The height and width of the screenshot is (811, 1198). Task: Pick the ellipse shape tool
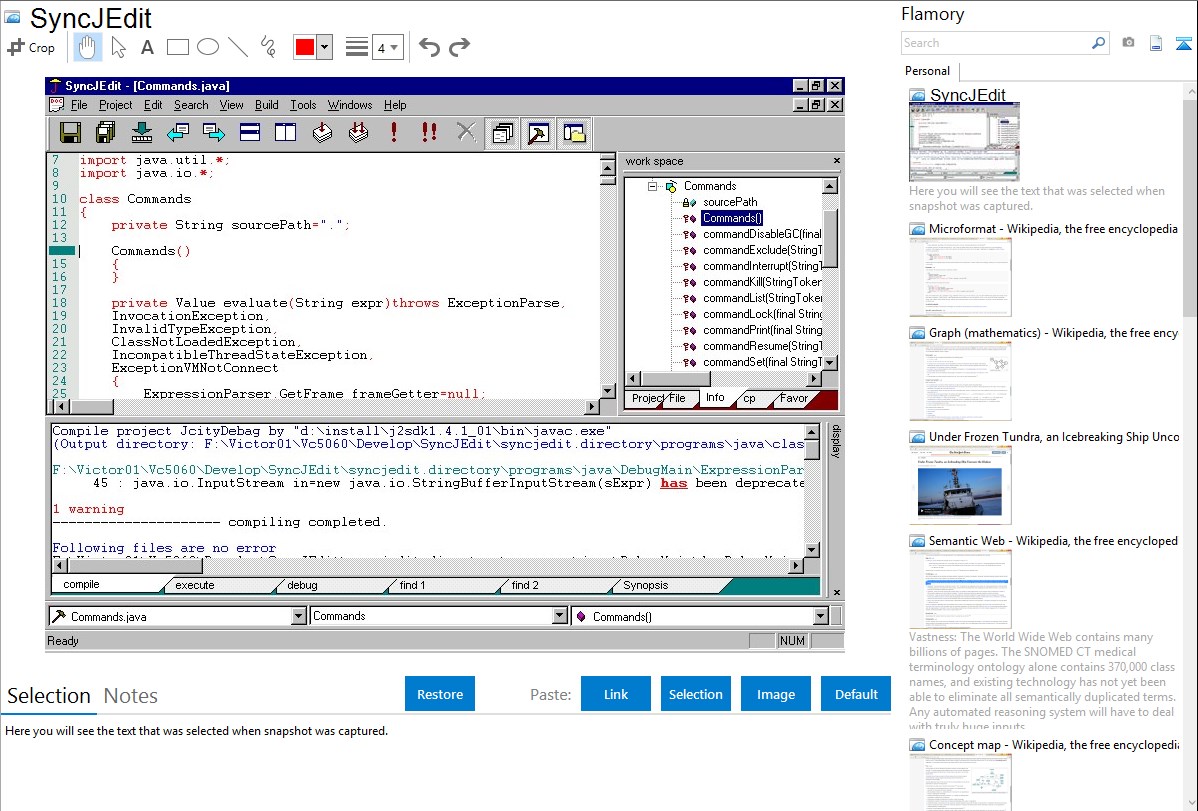point(208,47)
